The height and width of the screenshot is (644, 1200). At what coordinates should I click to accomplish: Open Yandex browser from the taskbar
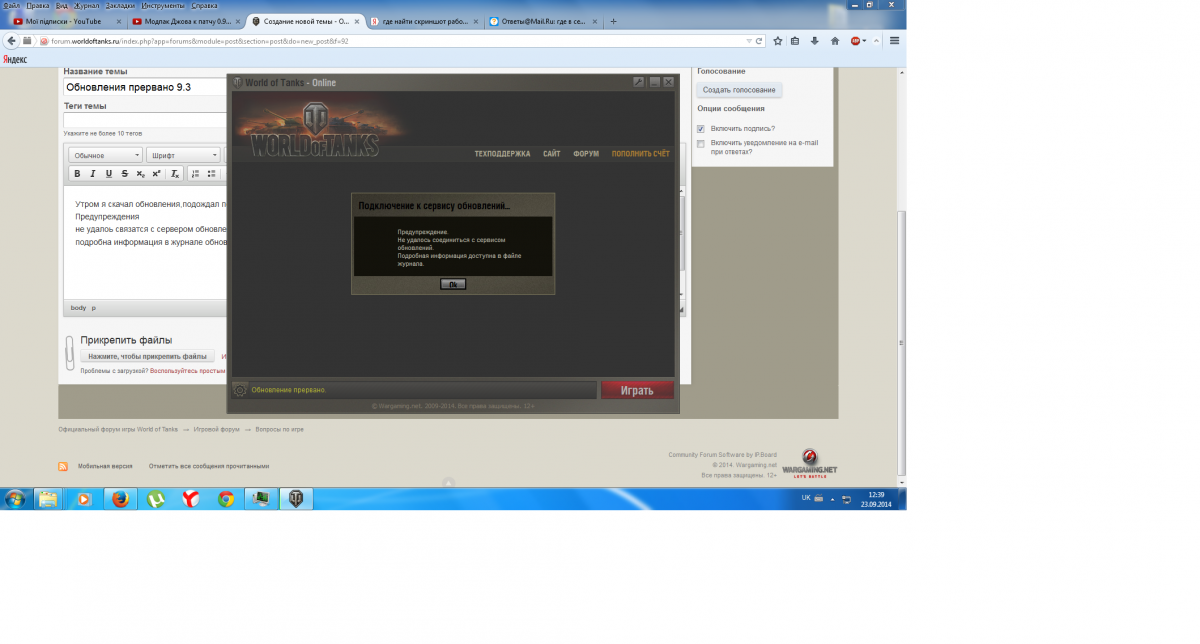[x=190, y=498]
